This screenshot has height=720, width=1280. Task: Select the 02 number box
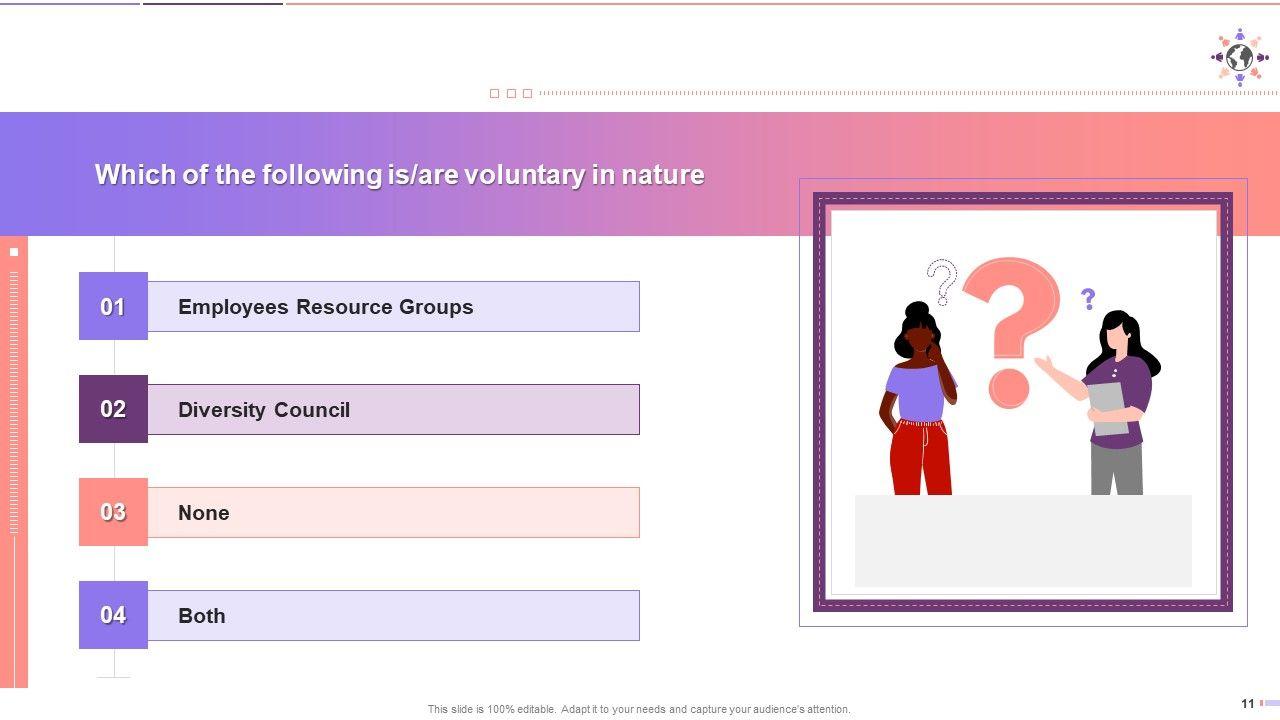(113, 409)
